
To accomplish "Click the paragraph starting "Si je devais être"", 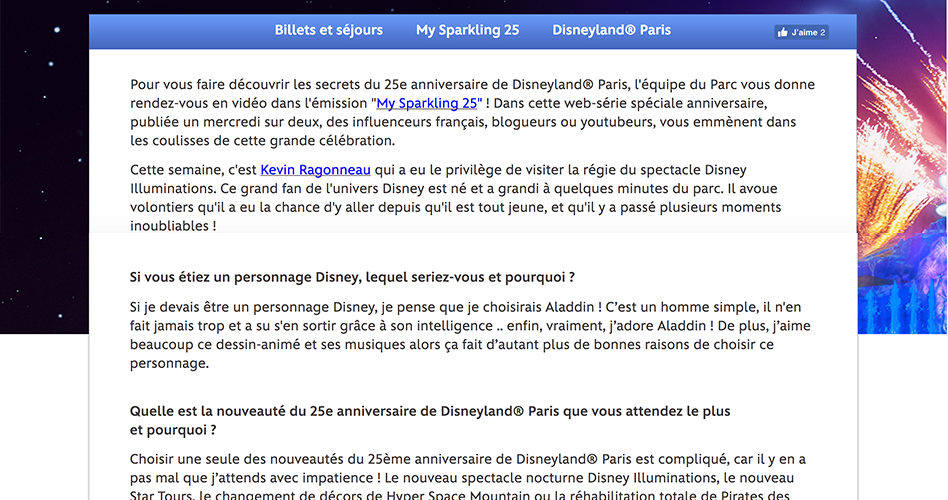I will (x=470, y=335).
